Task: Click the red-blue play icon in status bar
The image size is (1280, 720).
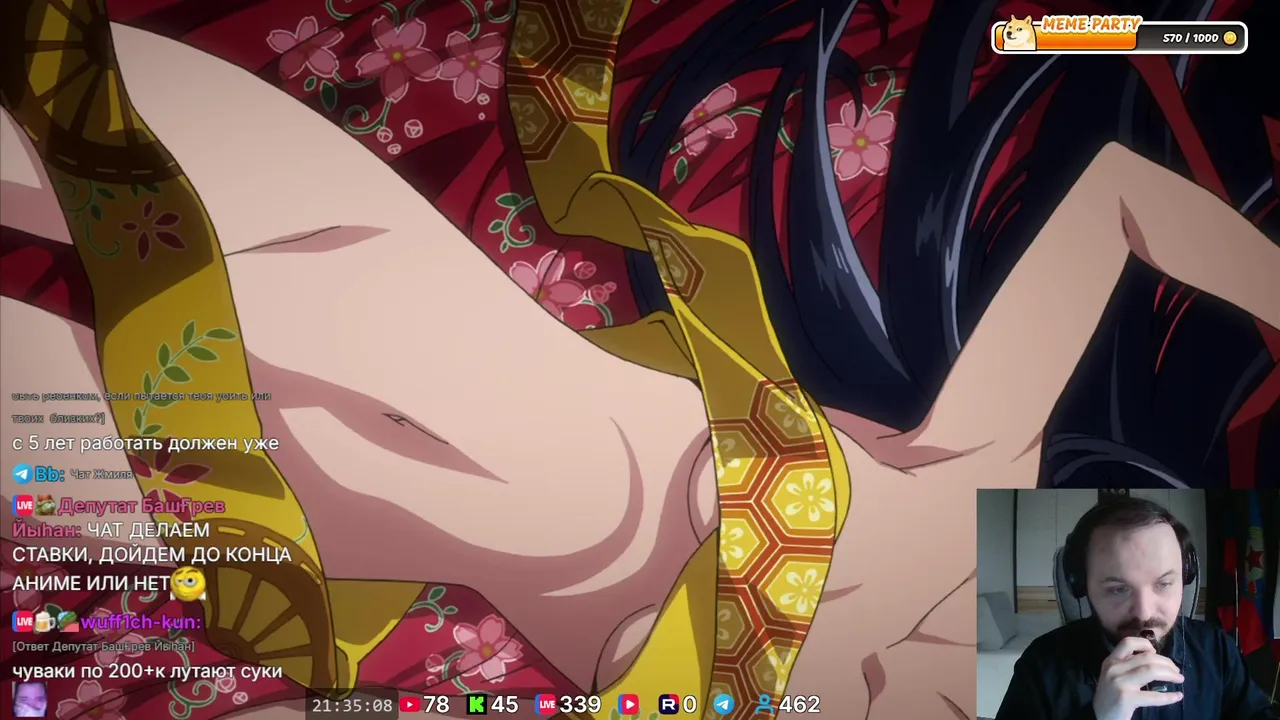Action: click(628, 705)
